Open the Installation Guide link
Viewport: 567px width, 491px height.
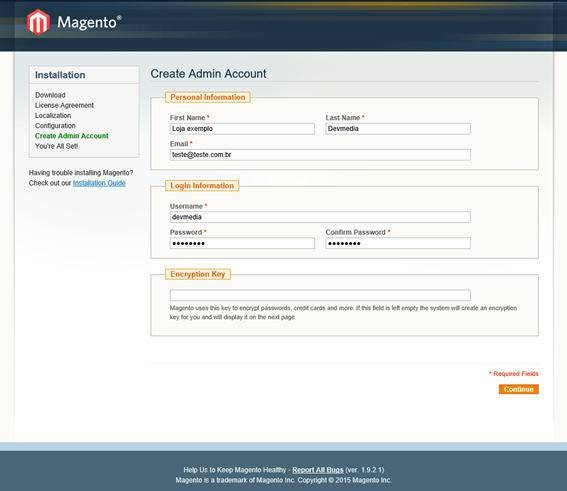(99, 183)
